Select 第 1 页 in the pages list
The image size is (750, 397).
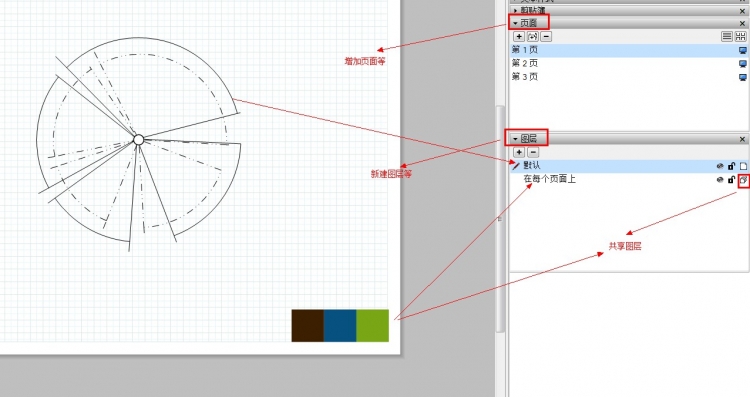(x=629, y=50)
